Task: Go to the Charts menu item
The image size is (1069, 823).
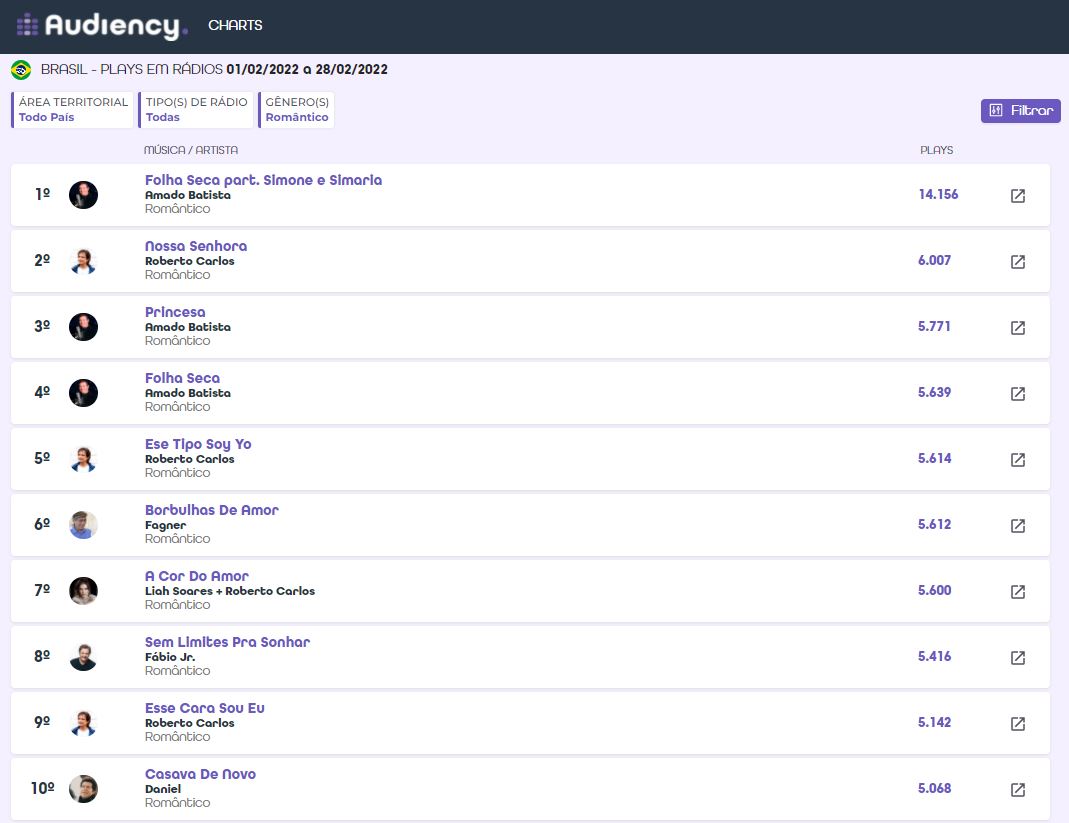Action: pyautogui.click(x=235, y=25)
